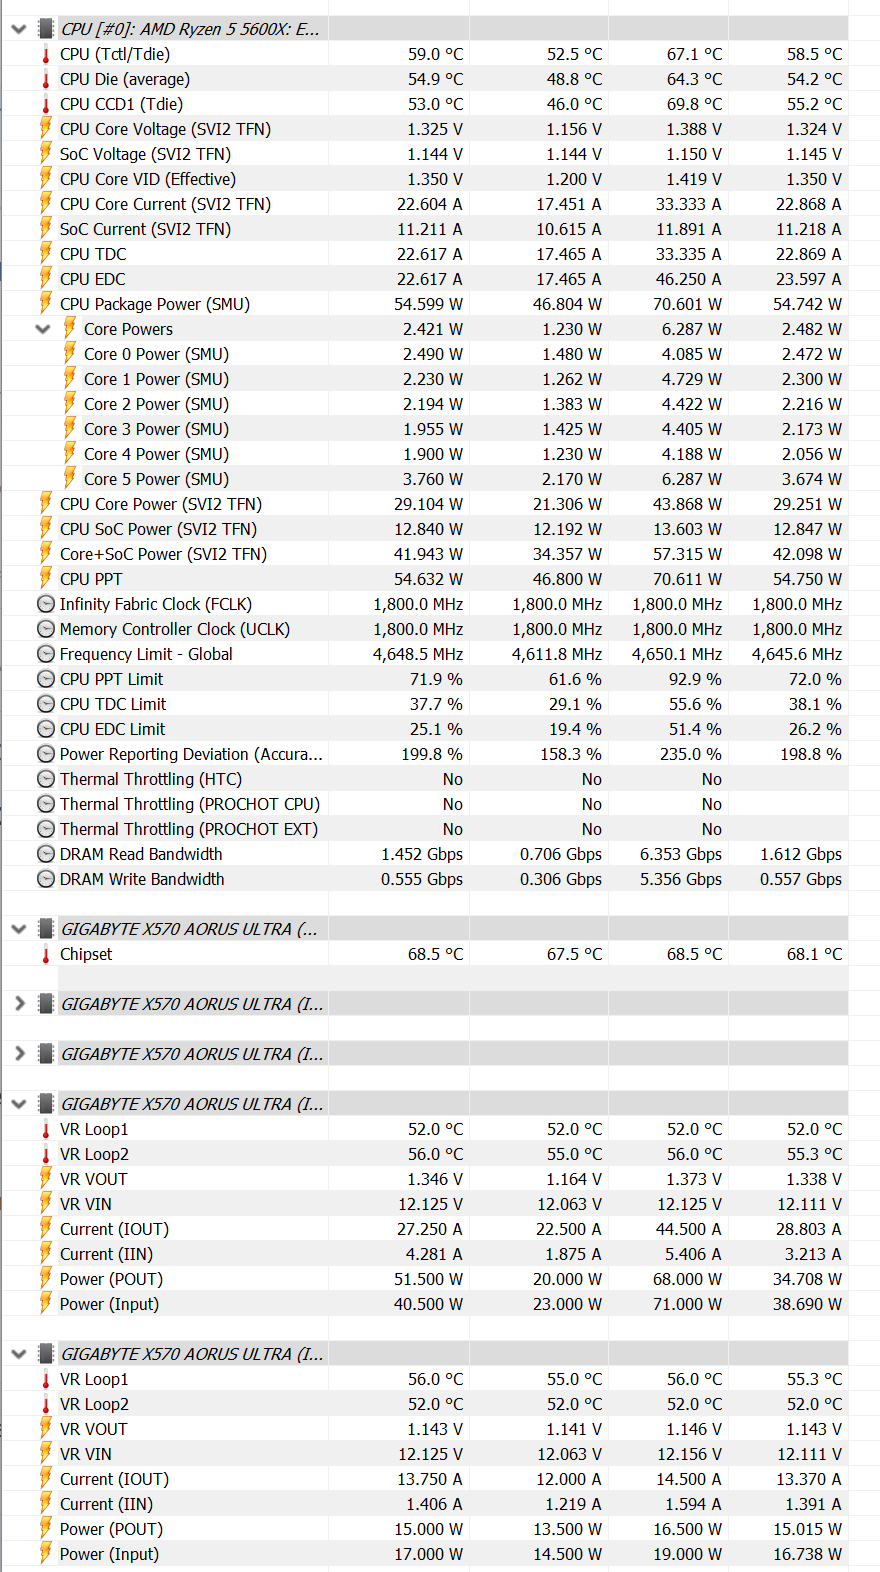Click thermometer icon next to Chipset sensor
Viewport: 880px width, 1572px height.
[x=45, y=954]
